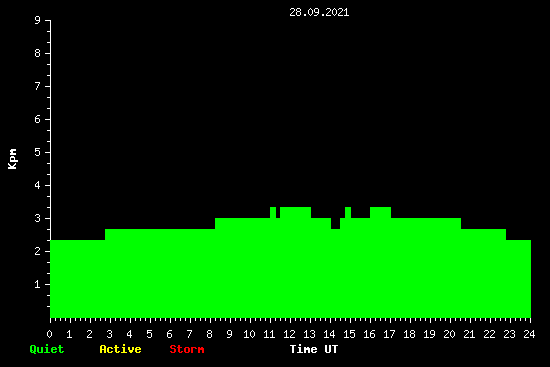The width and height of the screenshot is (550, 367).
Task: Click the narrow green spike just after hour 11
Action: coord(273,213)
